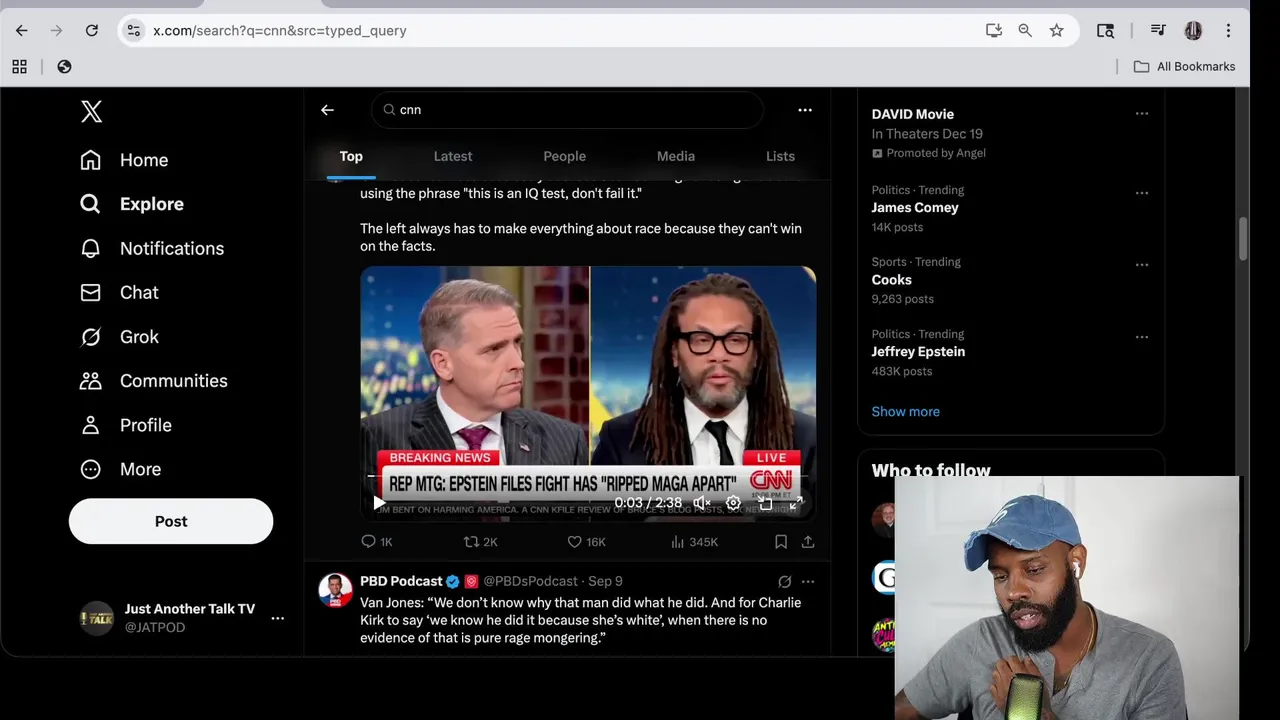This screenshot has width=1280, height=720.
Task: Click the back arrow beside search box
Action: (327, 110)
